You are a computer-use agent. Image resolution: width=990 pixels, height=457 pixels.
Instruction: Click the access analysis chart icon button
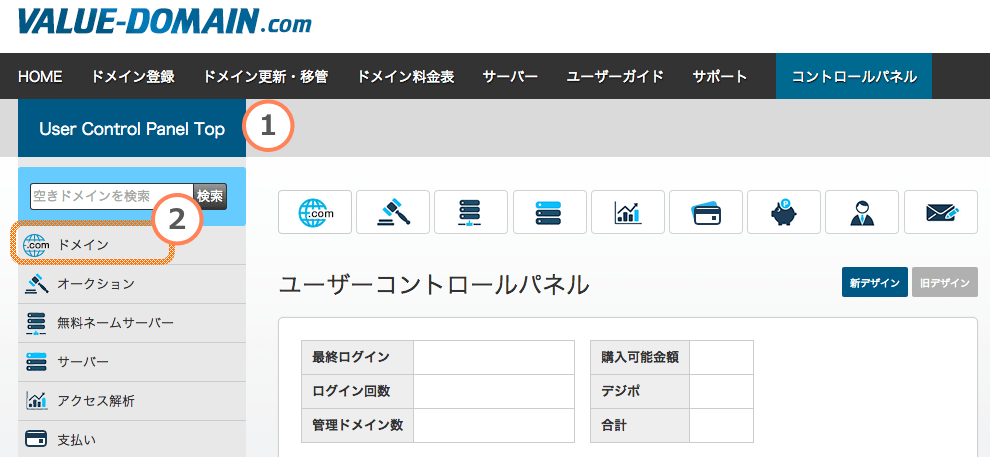(628, 212)
